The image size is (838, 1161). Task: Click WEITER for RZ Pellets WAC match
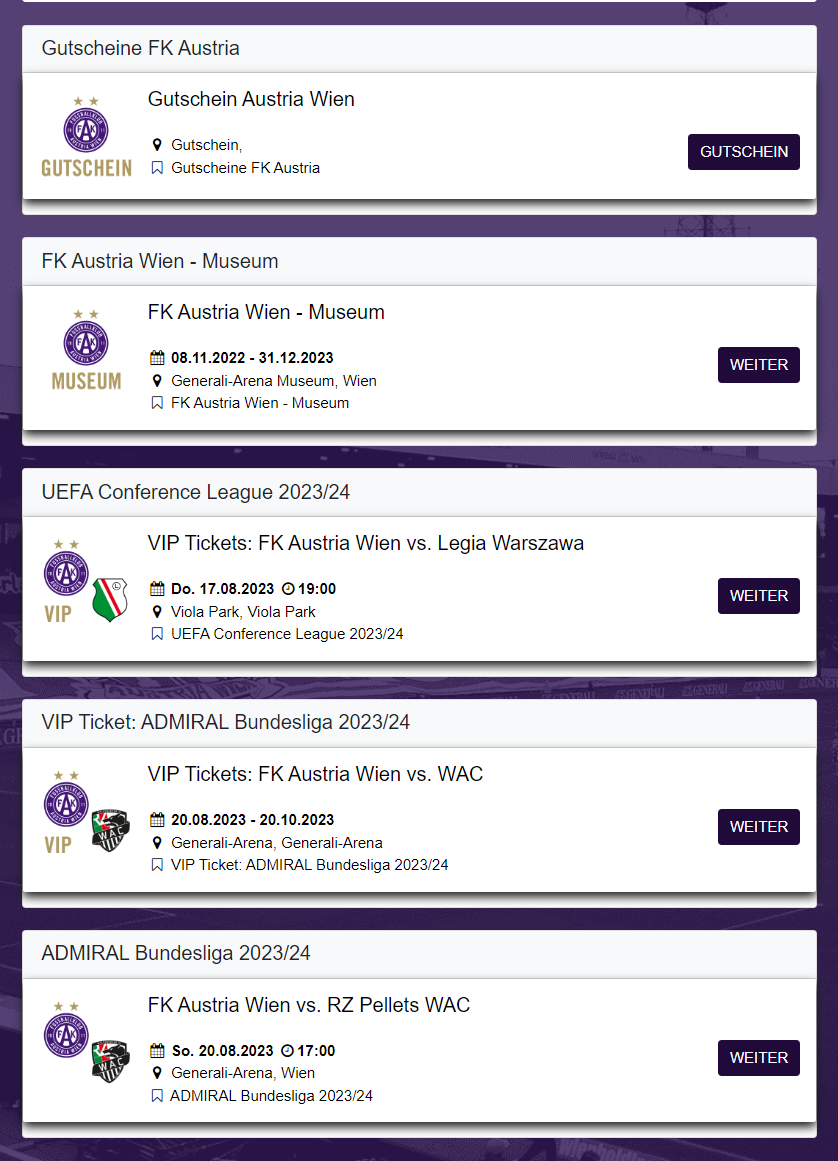[x=758, y=1058]
